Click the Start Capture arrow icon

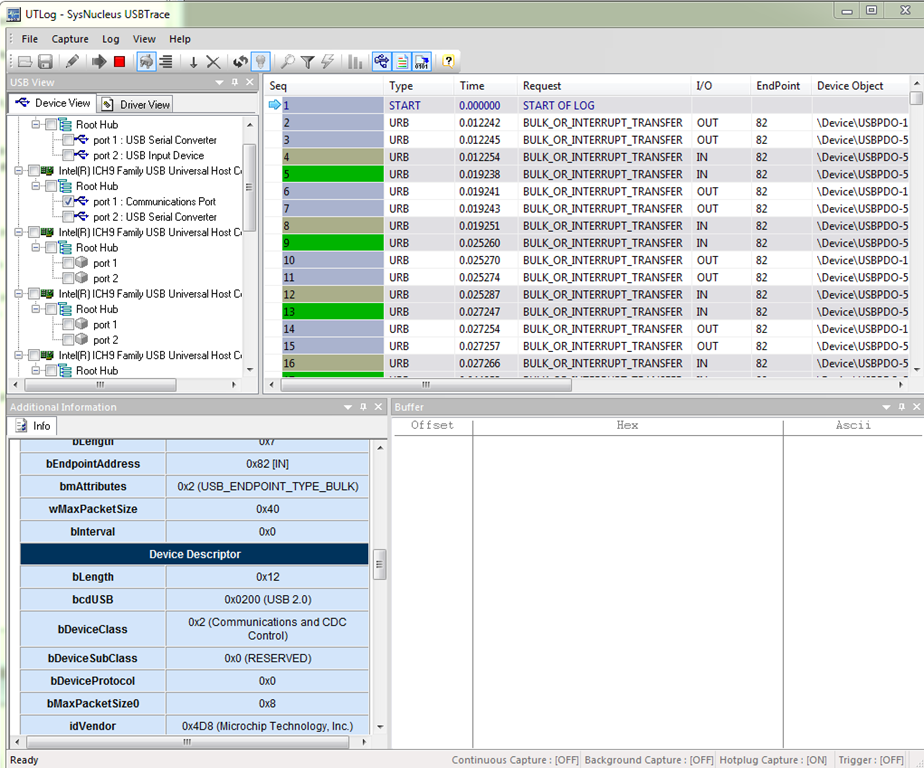99,62
